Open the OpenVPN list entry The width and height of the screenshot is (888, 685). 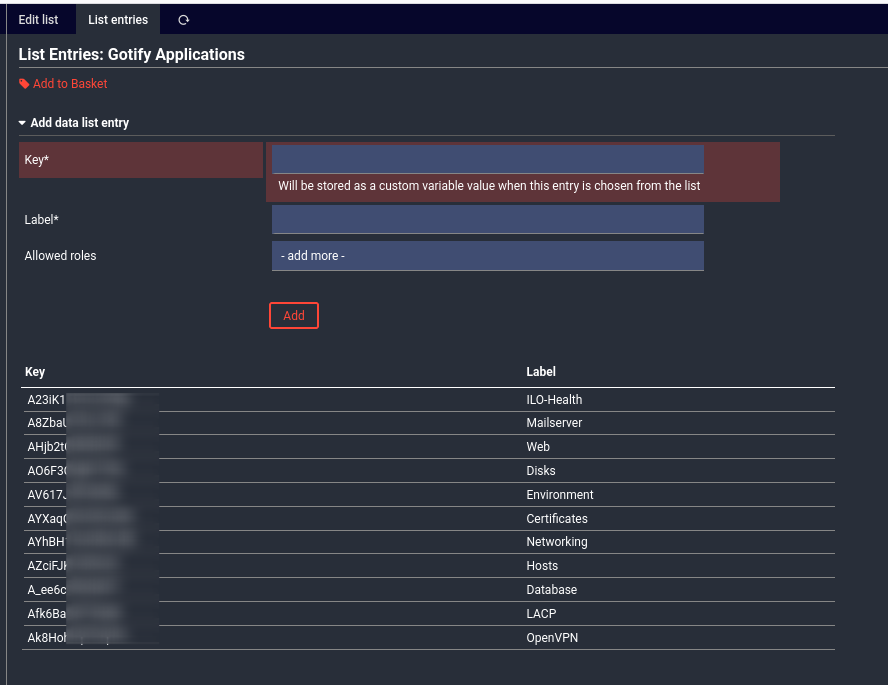[x=552, y=638]
